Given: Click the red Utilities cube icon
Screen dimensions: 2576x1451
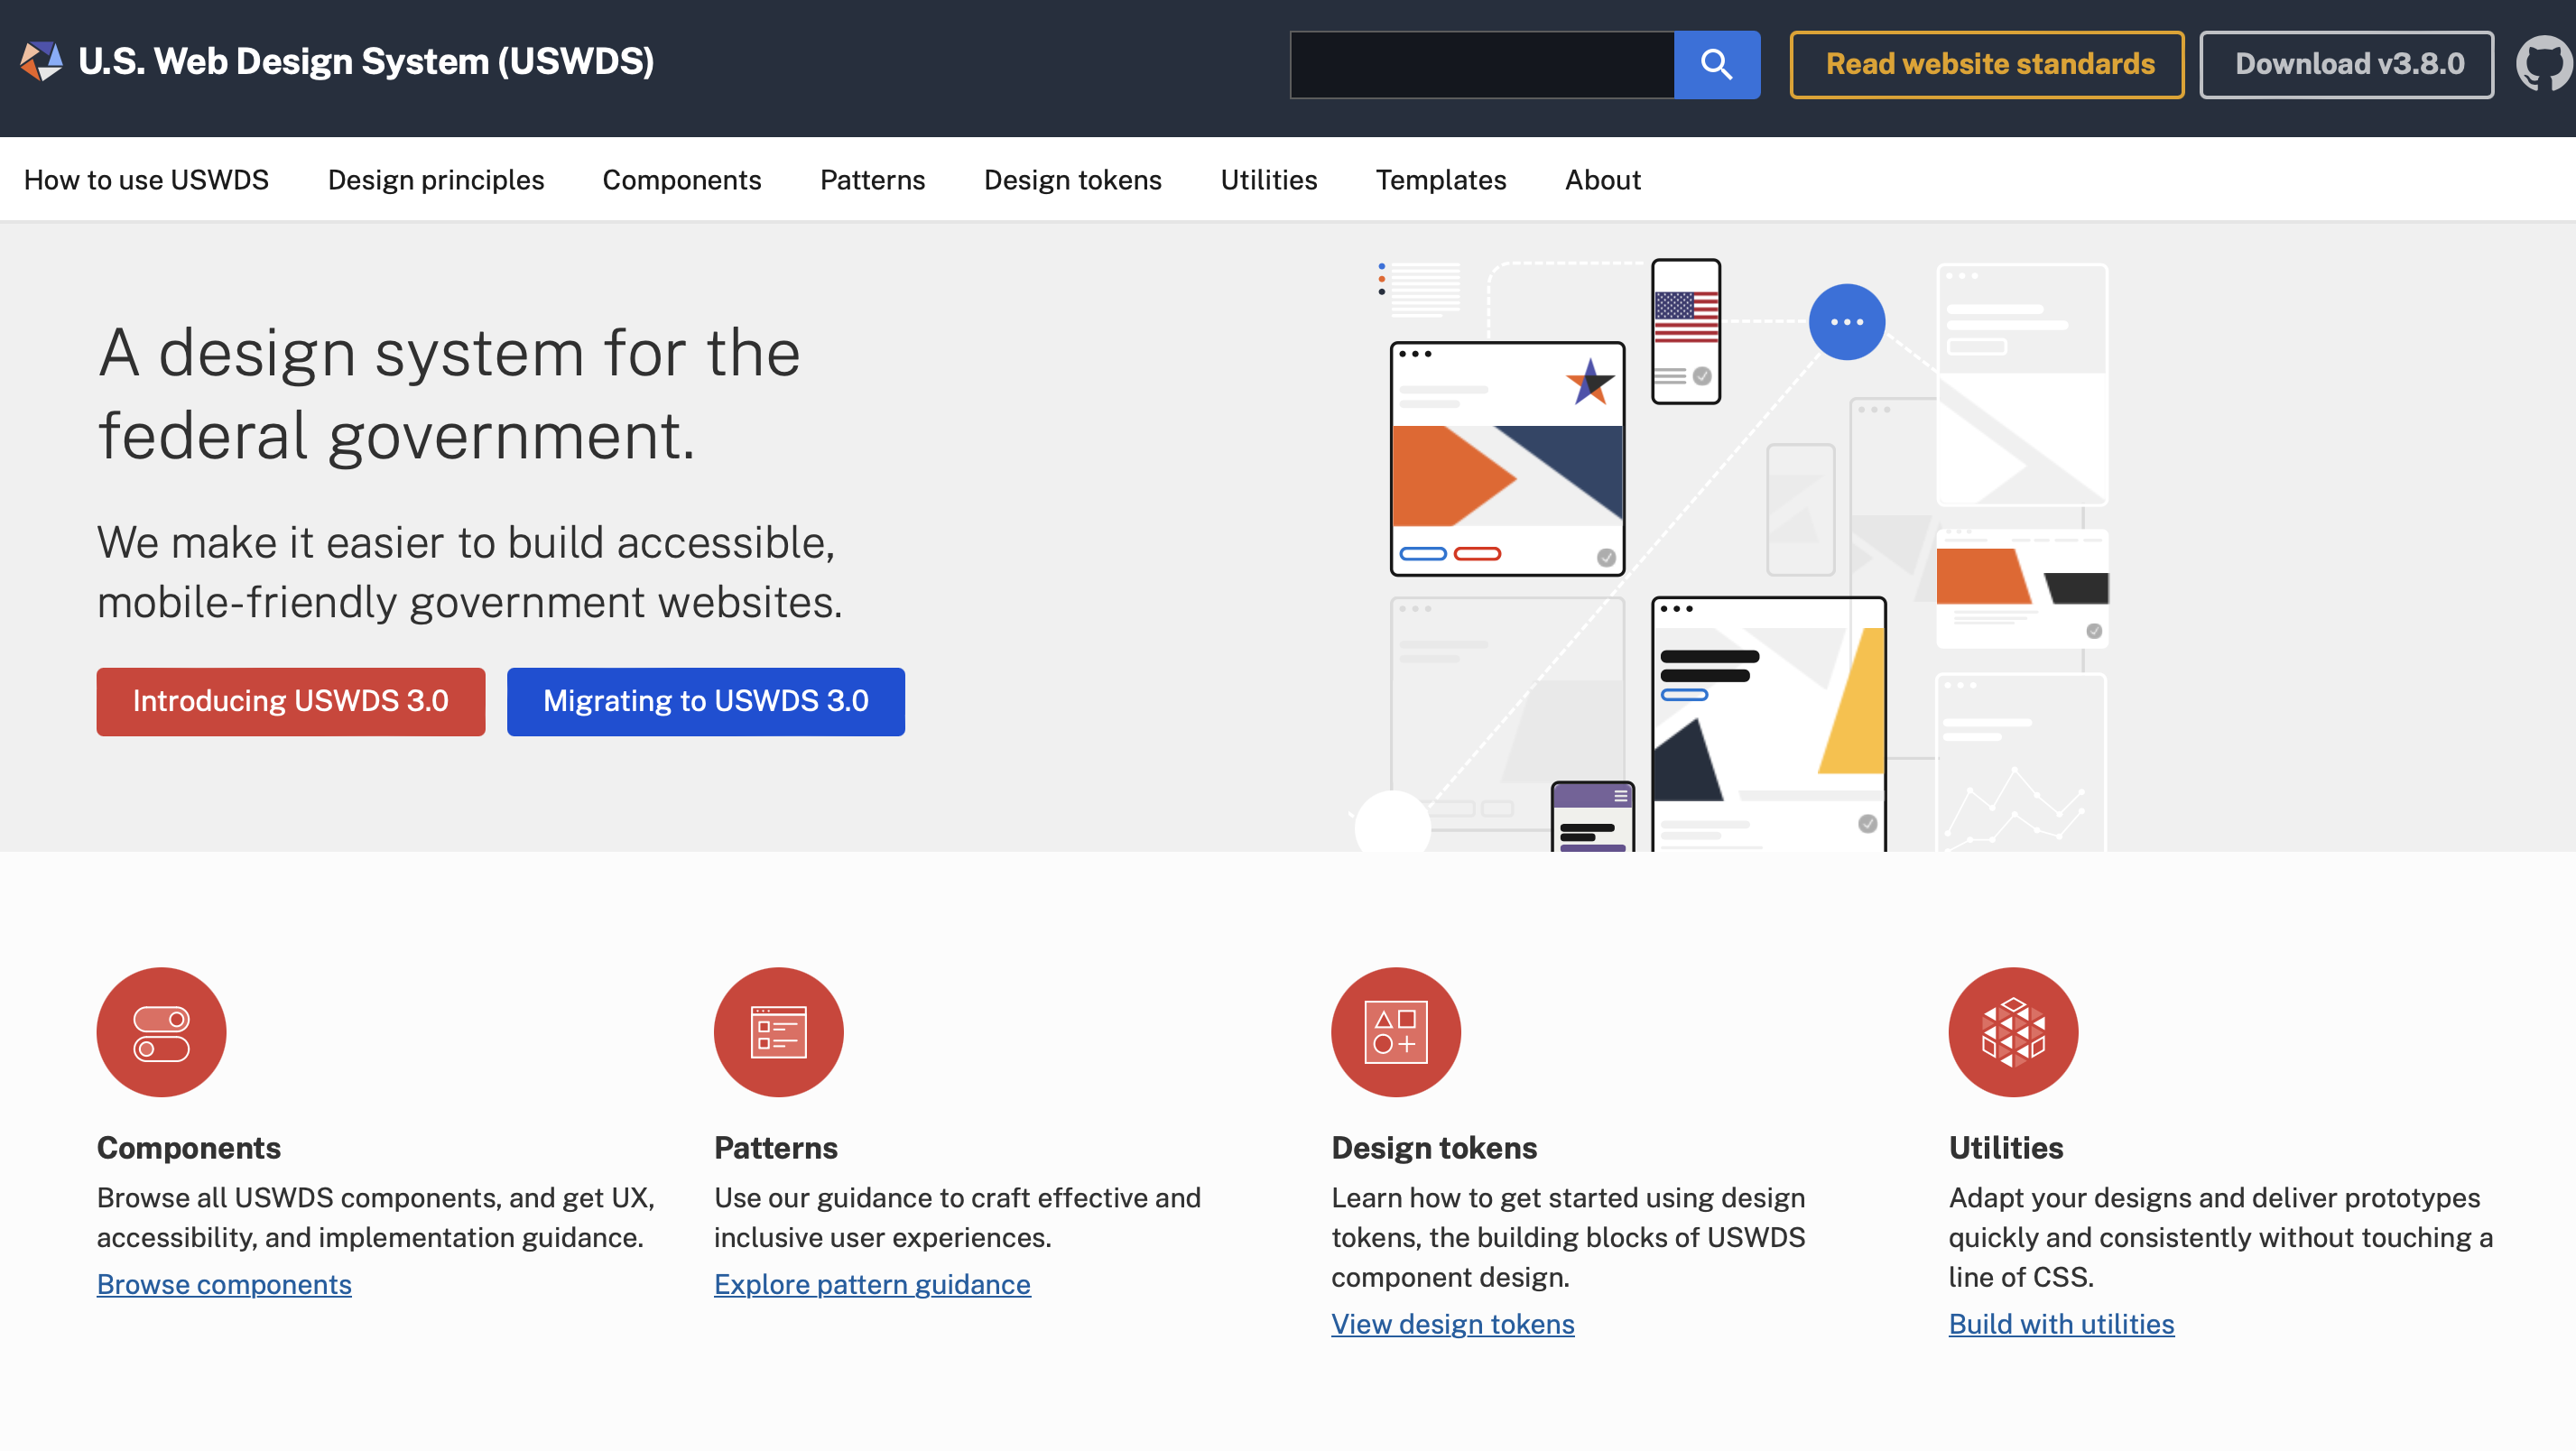Looking at the screenshot, I should (x=2012, y=1032).
